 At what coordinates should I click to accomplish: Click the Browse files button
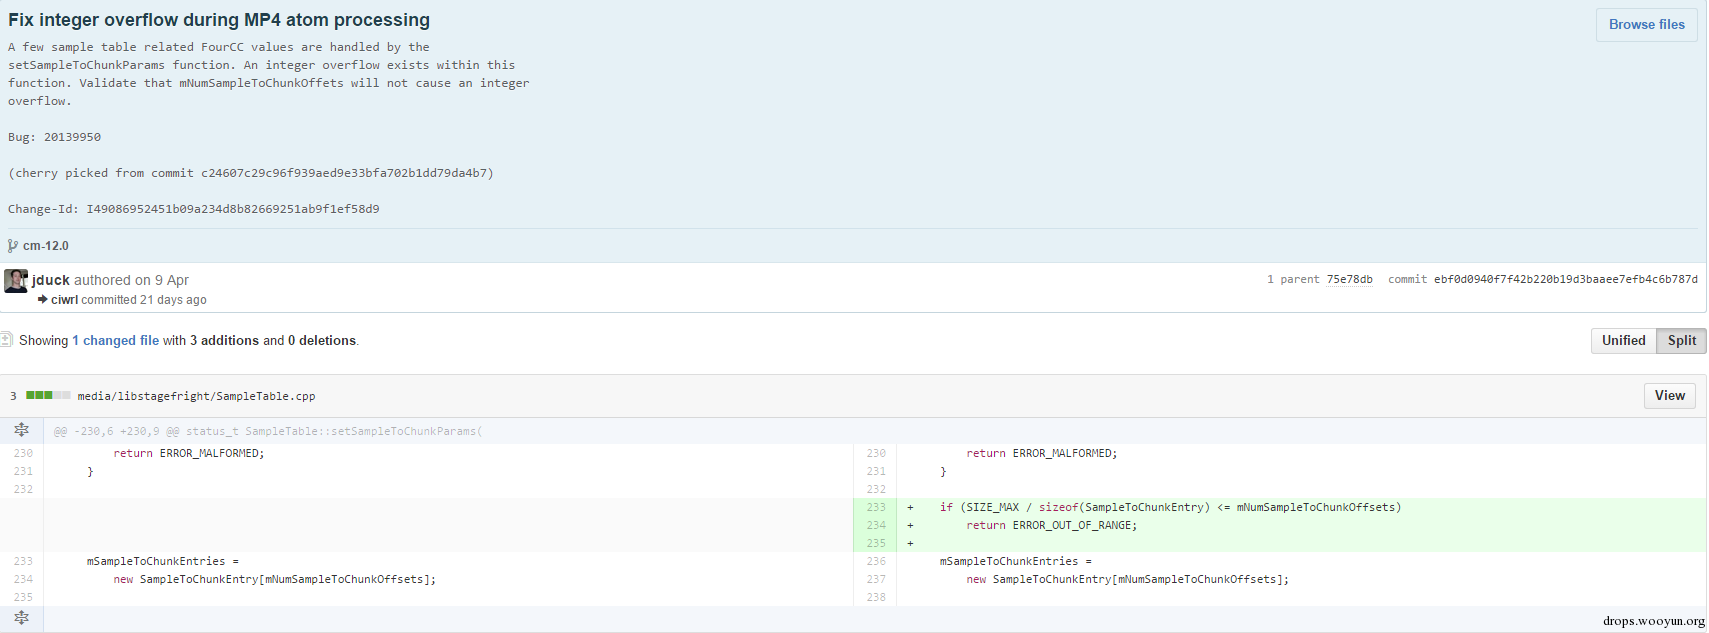pyautogui.click(x=1646, y=25)
